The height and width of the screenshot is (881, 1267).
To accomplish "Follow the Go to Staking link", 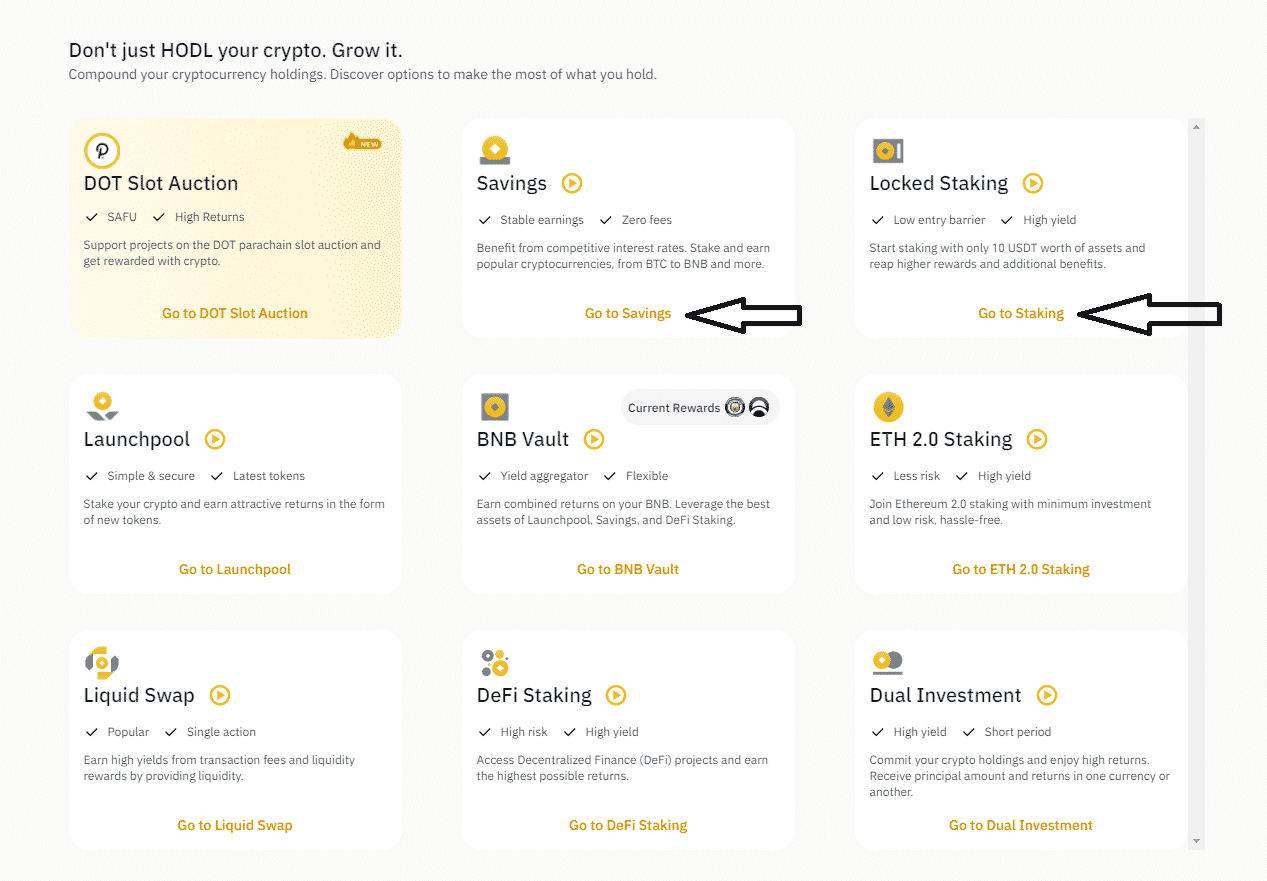I will click(x=1021, y=313).
